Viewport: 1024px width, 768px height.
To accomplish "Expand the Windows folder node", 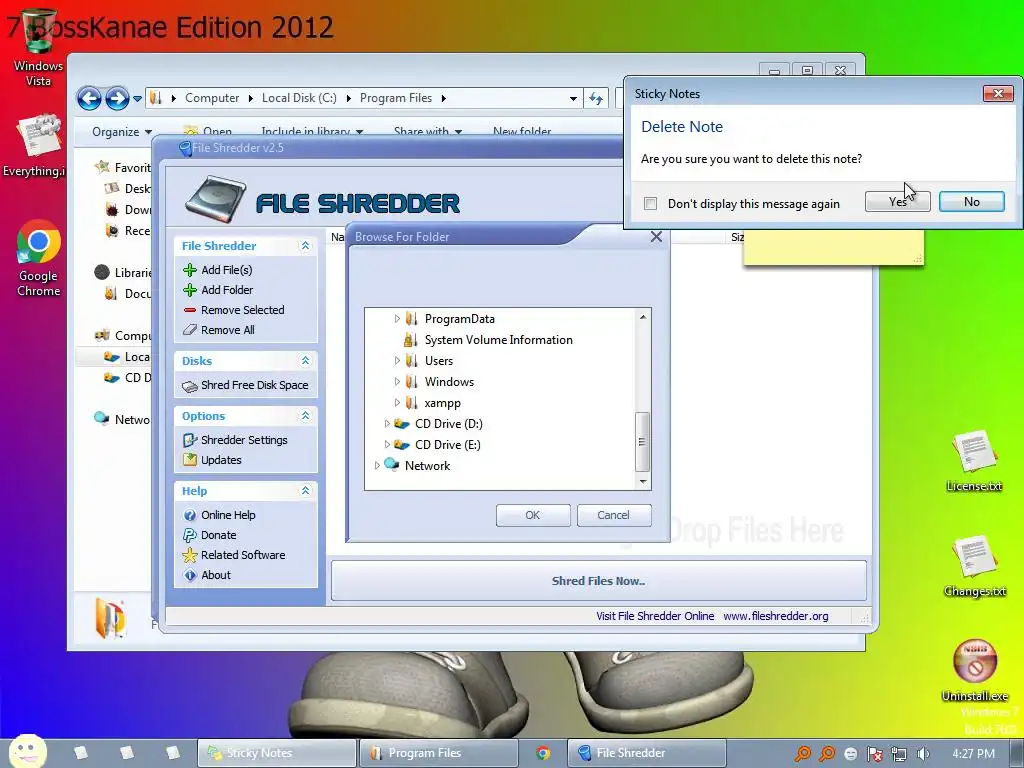I will tap(396, 381).
